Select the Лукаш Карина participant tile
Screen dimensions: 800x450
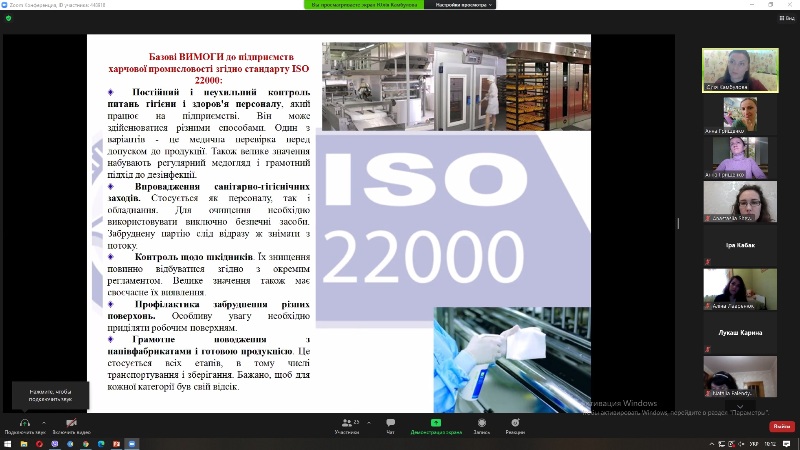(x=740, y=333)
